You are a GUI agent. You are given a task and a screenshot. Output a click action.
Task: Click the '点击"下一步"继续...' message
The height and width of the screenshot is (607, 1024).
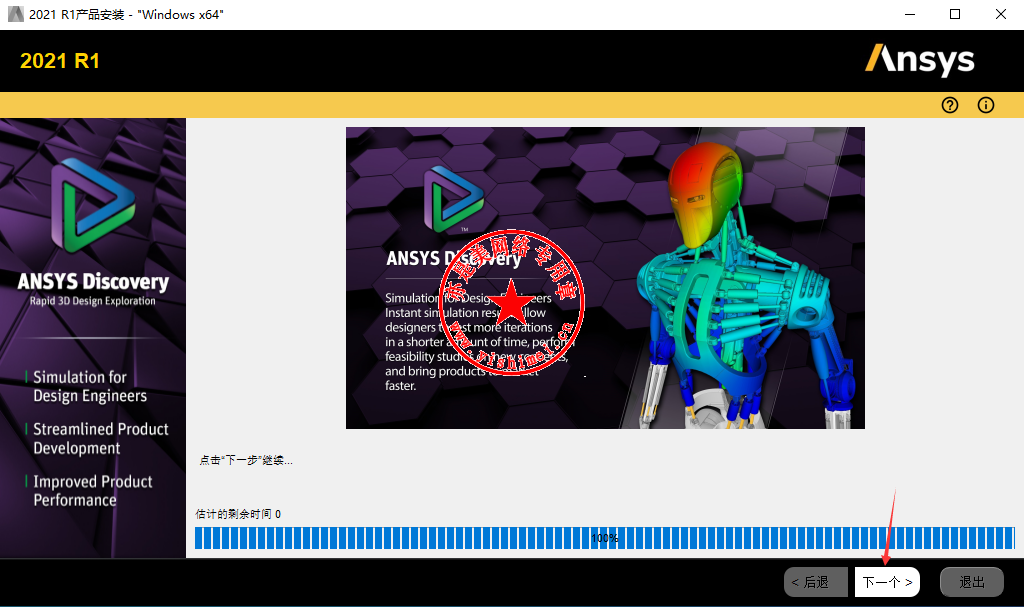pos(246,460)
